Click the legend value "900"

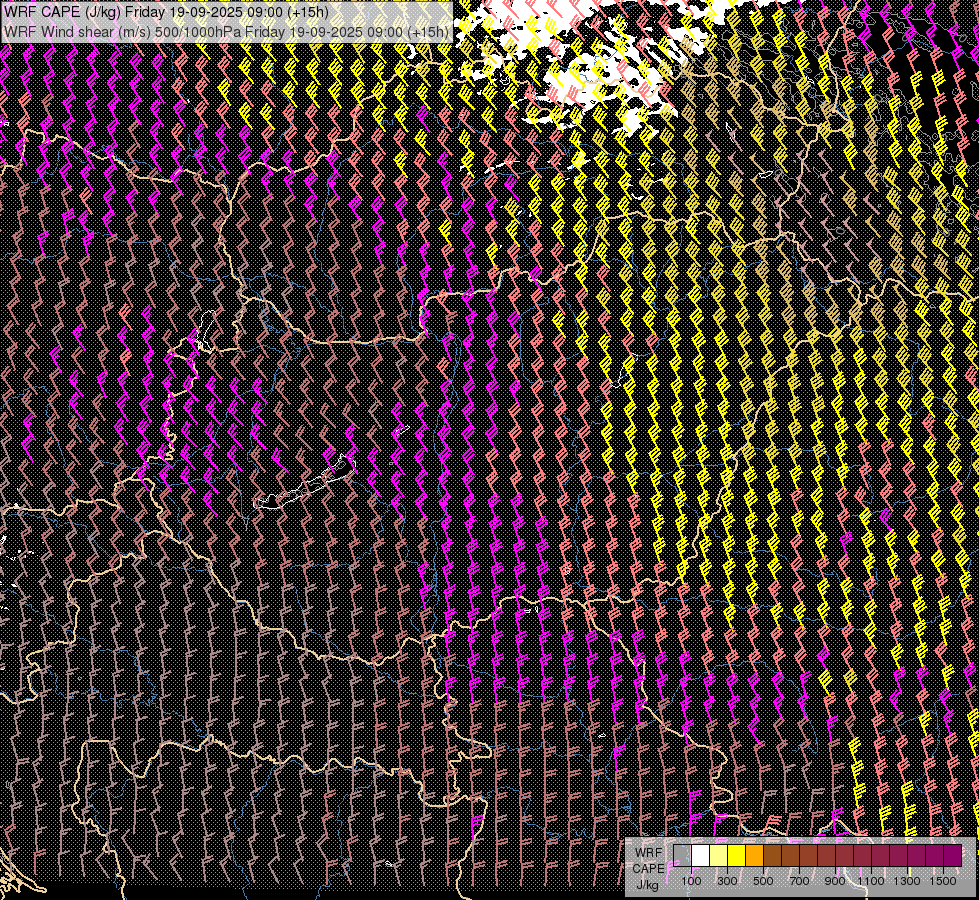[x=835, y=881]
